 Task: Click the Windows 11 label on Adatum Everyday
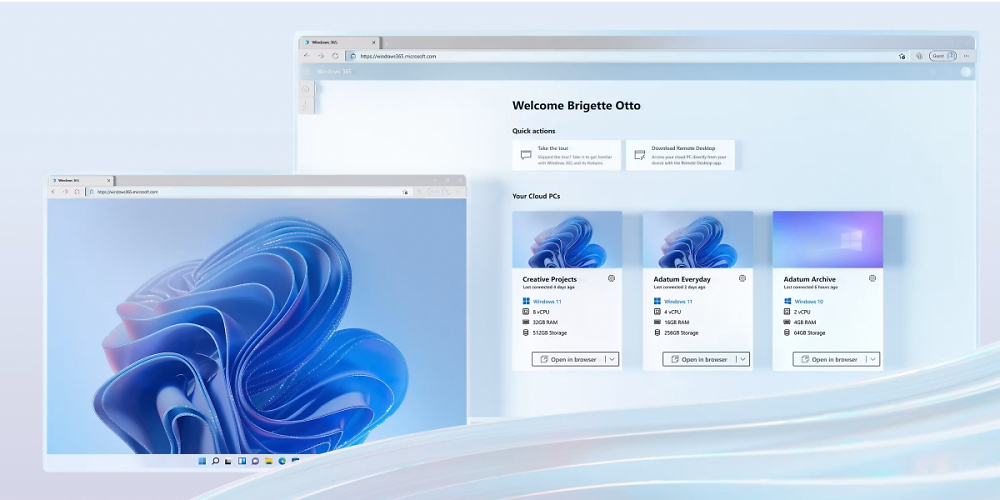(x=678, y=302)
